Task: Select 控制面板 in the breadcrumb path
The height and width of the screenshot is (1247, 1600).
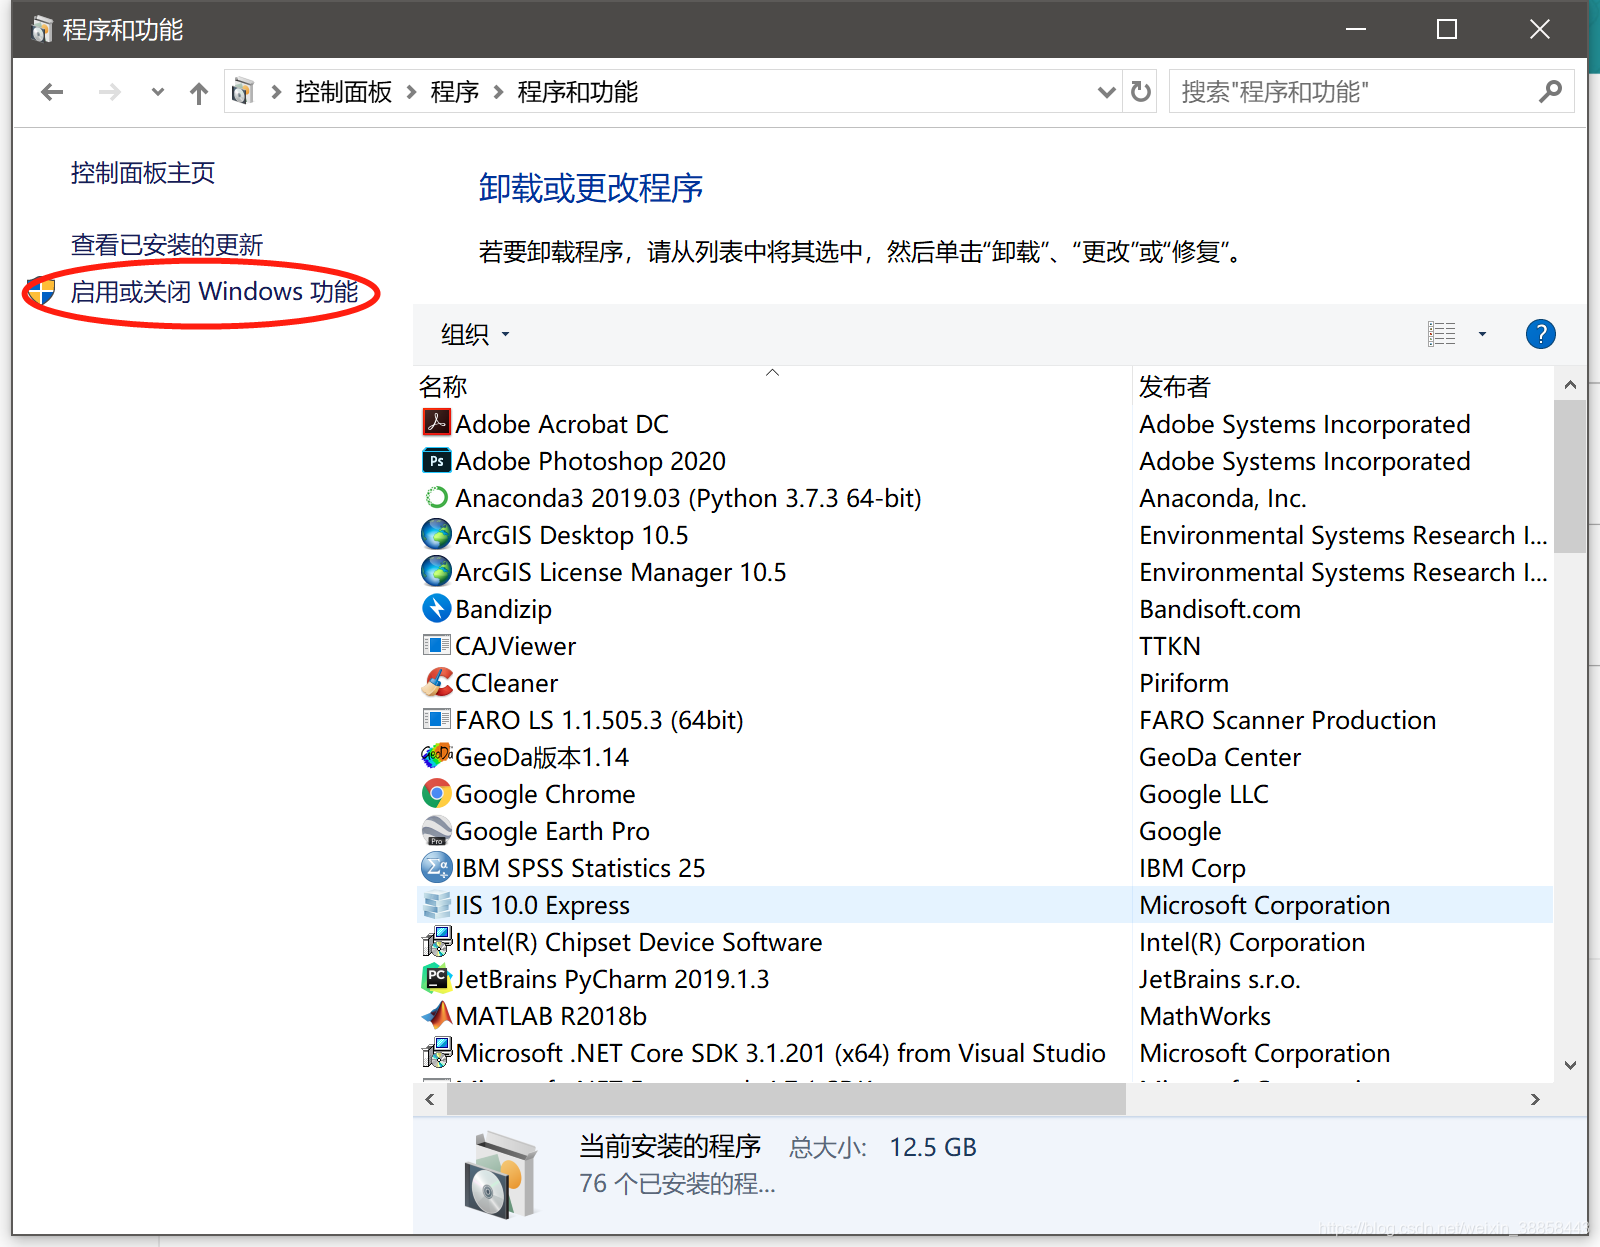Action: [x=344, y=92]
